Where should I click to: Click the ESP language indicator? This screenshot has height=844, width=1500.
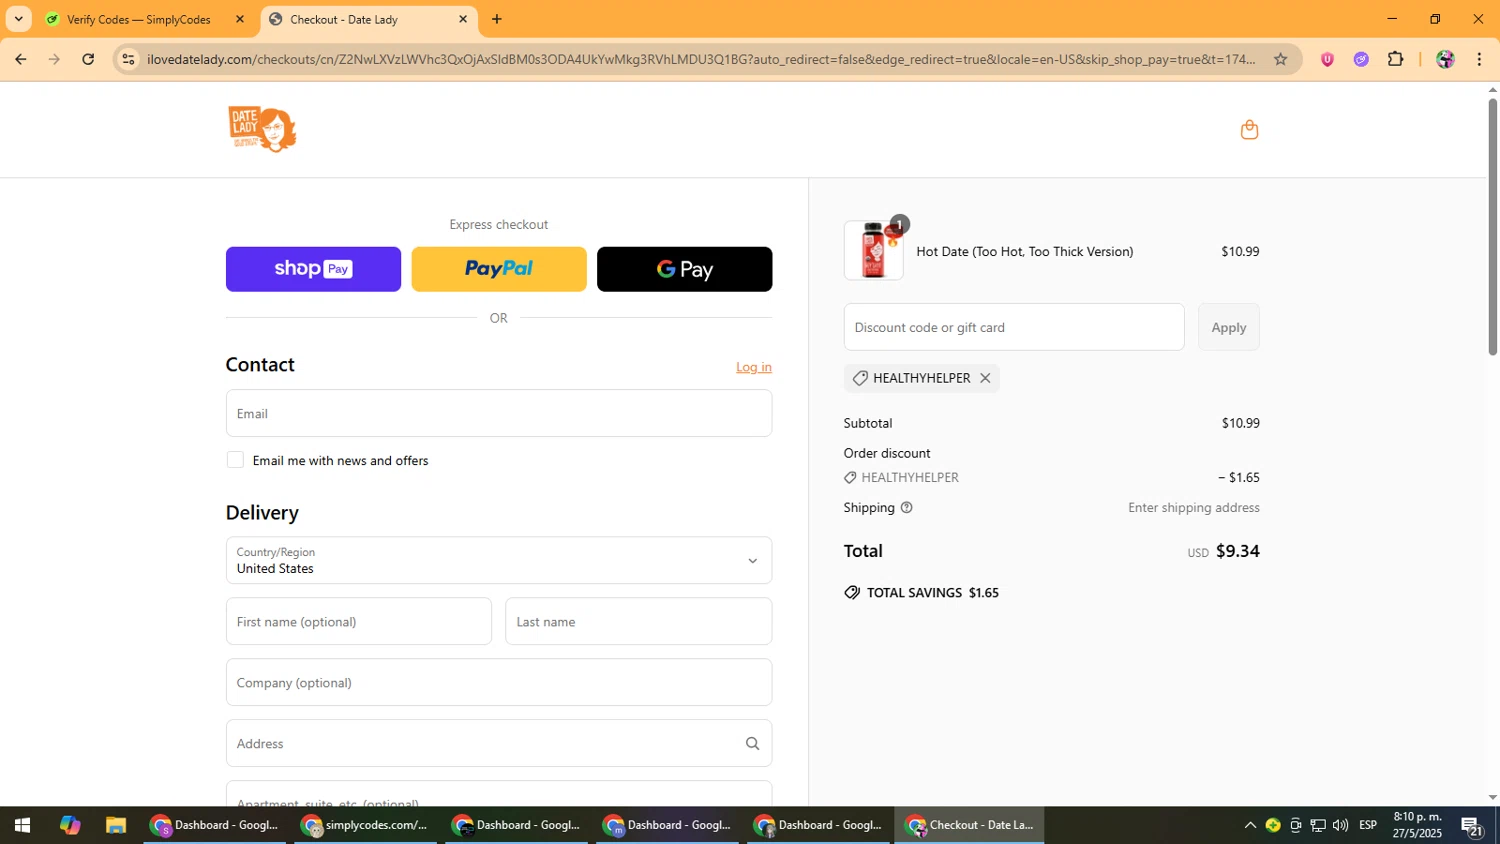tap(1368, 825)
